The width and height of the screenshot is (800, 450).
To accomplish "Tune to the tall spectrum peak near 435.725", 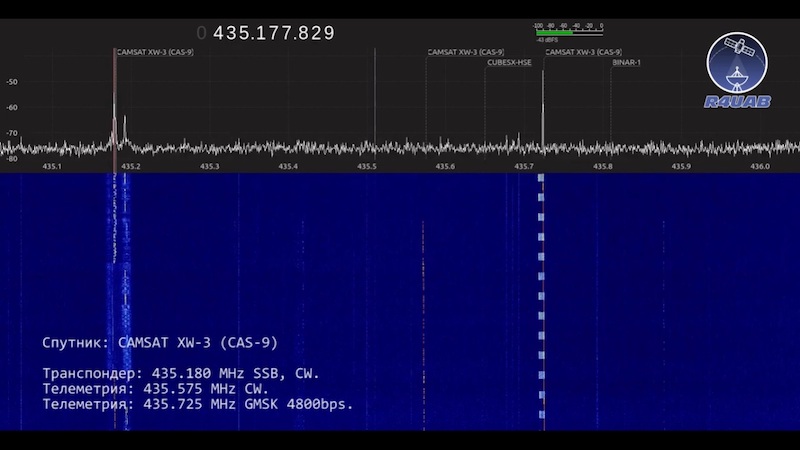I will (543, 100).
